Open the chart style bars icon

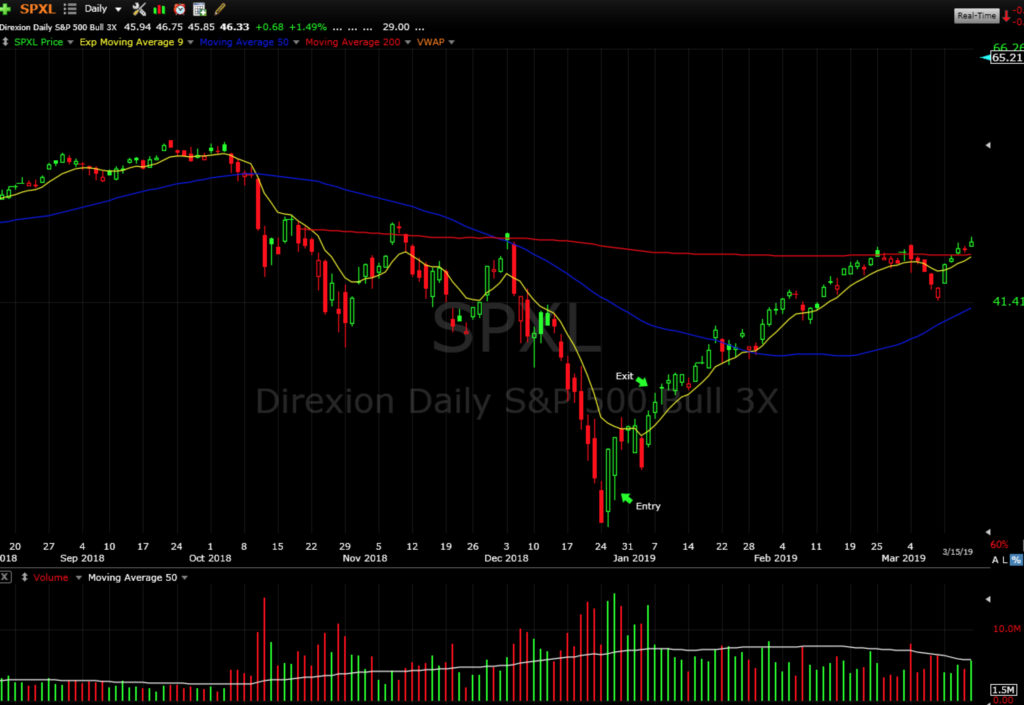pos(159,9)
